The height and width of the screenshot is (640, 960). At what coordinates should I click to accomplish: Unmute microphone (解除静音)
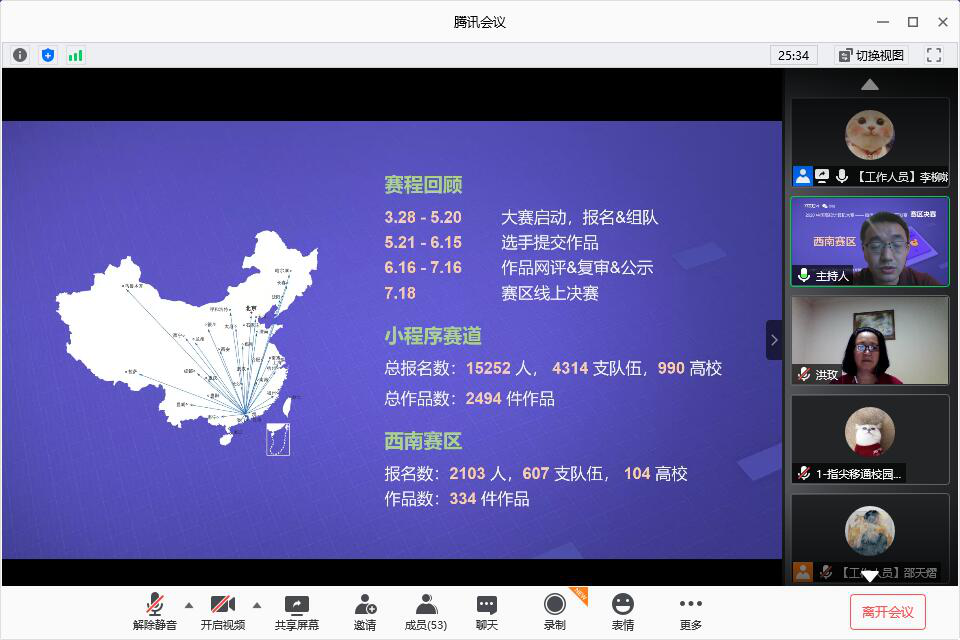click(154, 612)
